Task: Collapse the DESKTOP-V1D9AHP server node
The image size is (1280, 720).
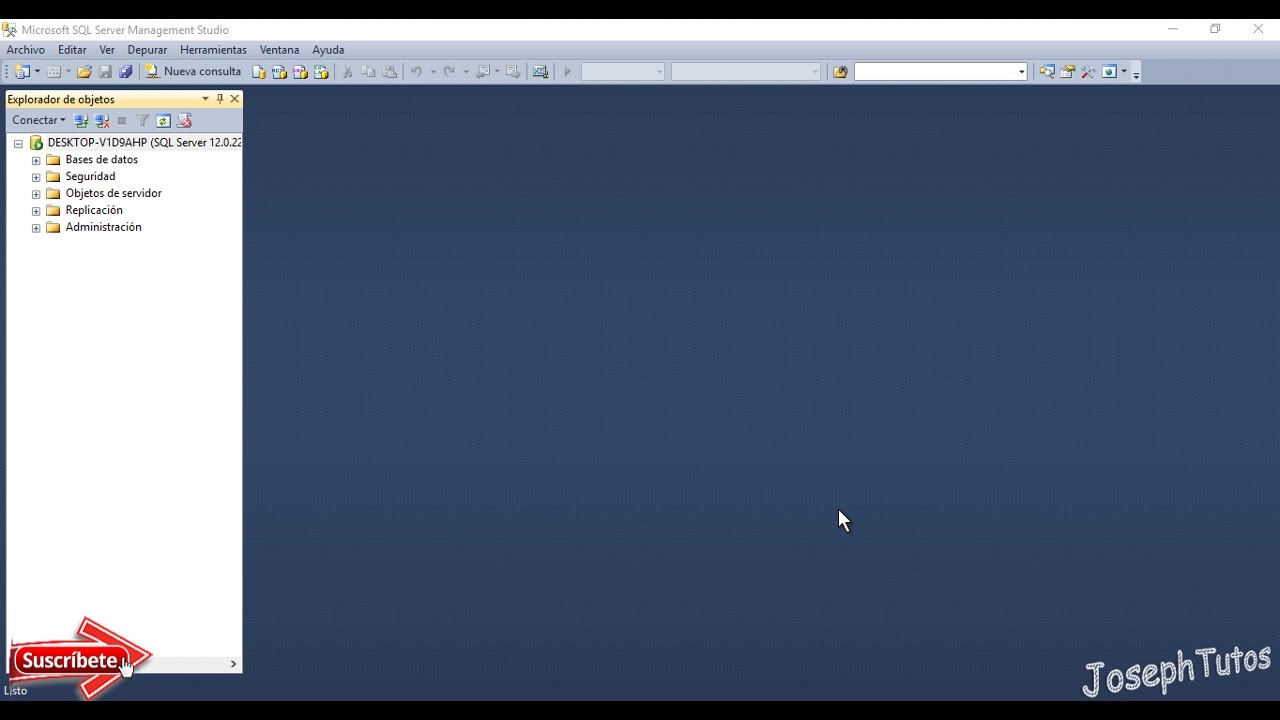Action: click(x=18, y=143)
